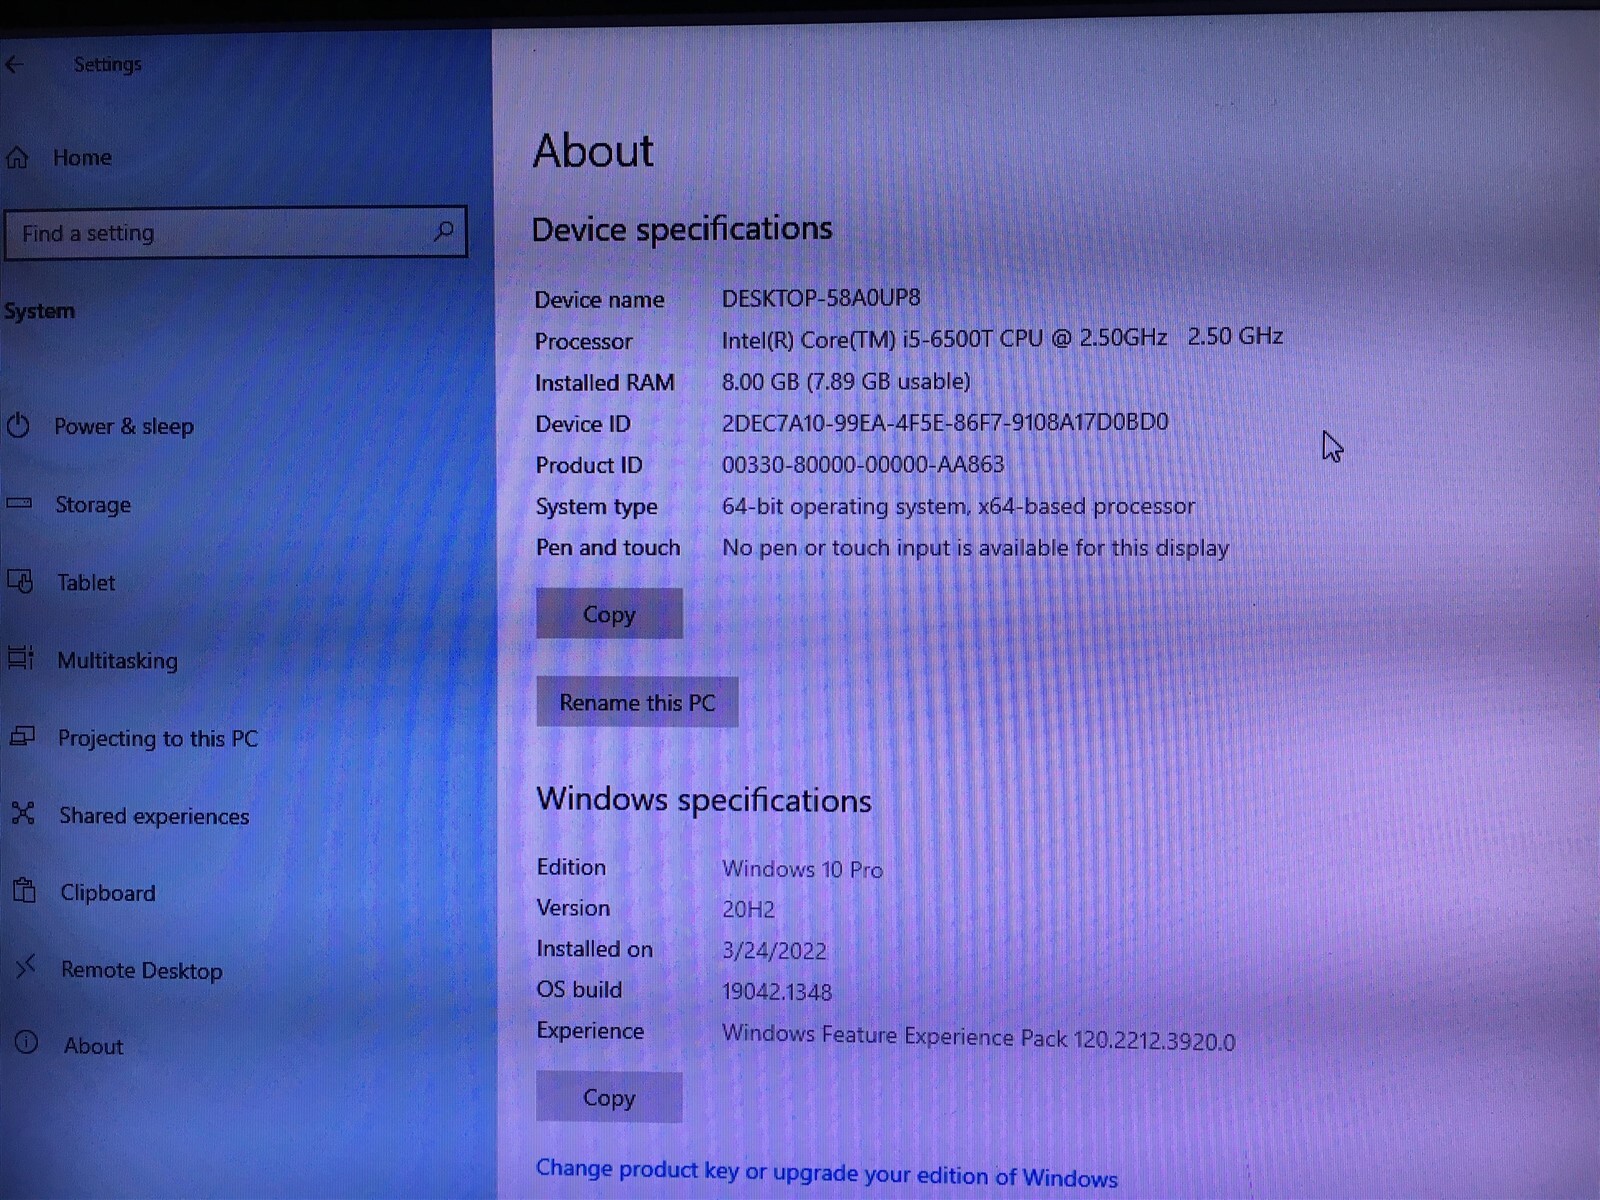The height and width of the screenshot is (1200, 1600).
Task: Click the Pen and touch label
Action: (608, 548)
